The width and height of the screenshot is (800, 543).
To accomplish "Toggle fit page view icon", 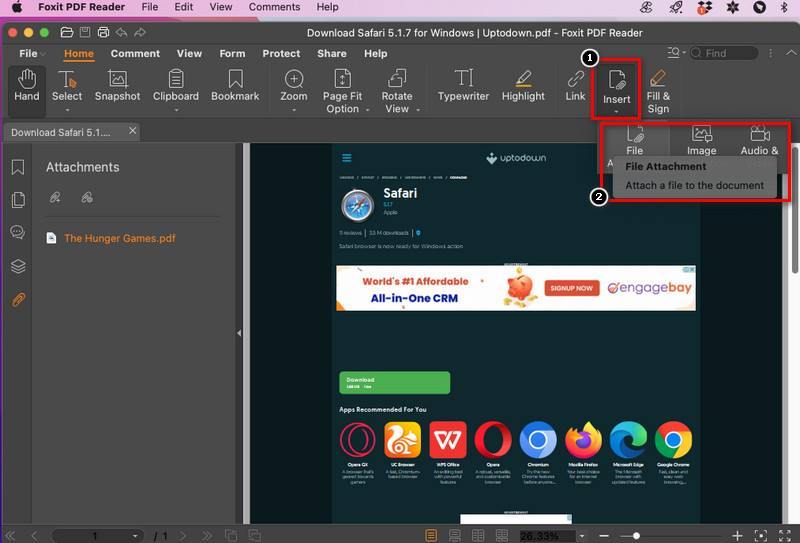I will (760, 535).
